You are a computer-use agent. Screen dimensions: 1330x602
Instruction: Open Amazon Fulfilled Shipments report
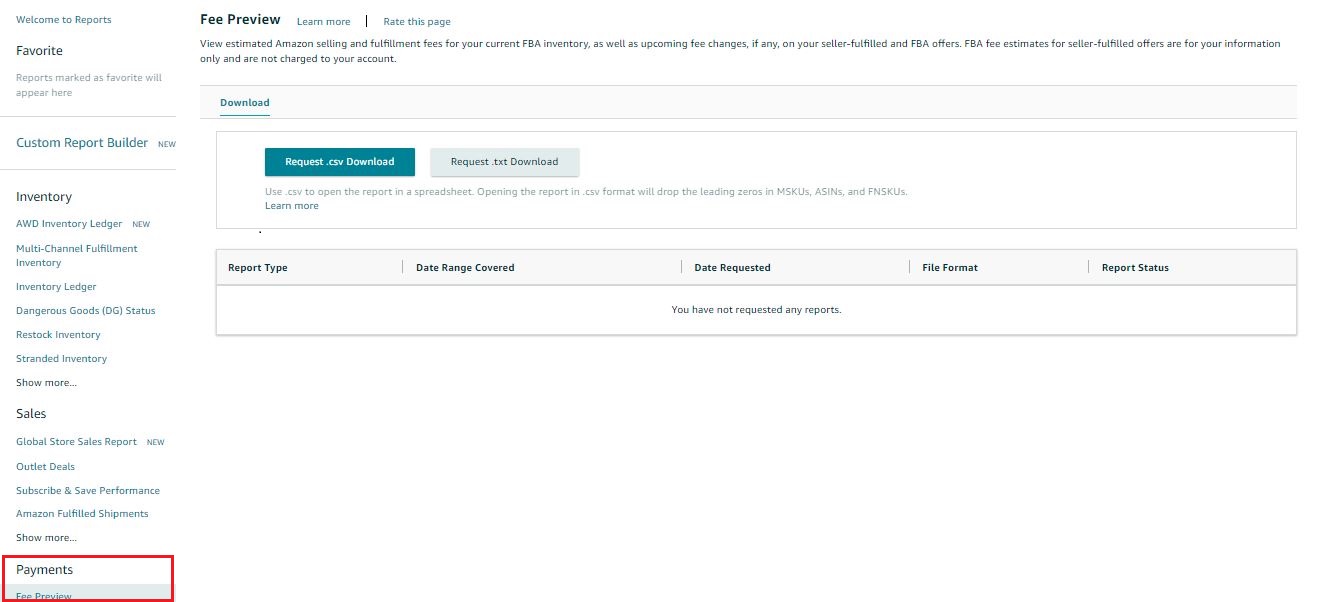tap(82, 513)
